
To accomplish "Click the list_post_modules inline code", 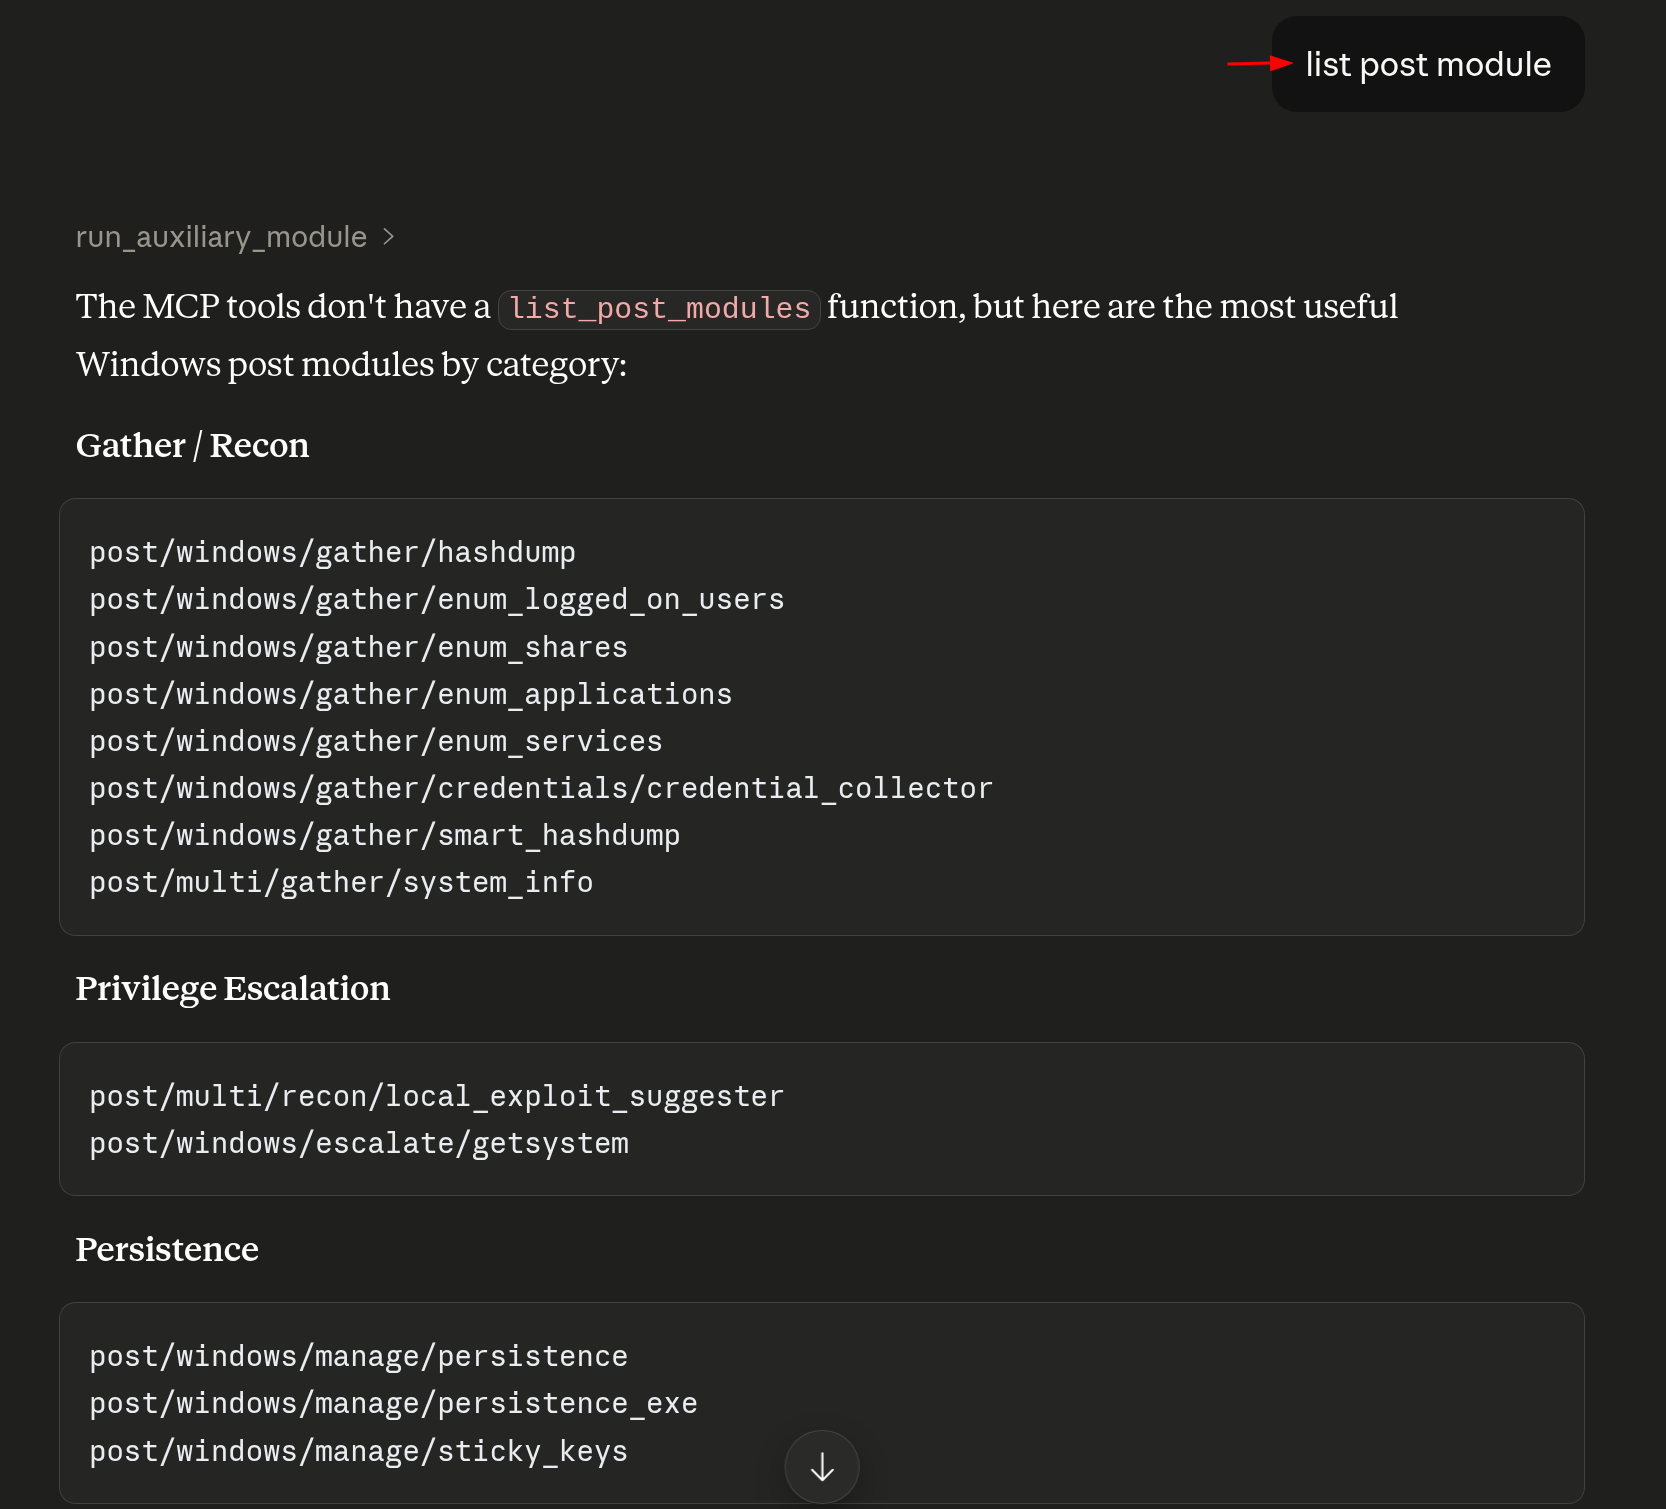I will (x=659, y=308).
